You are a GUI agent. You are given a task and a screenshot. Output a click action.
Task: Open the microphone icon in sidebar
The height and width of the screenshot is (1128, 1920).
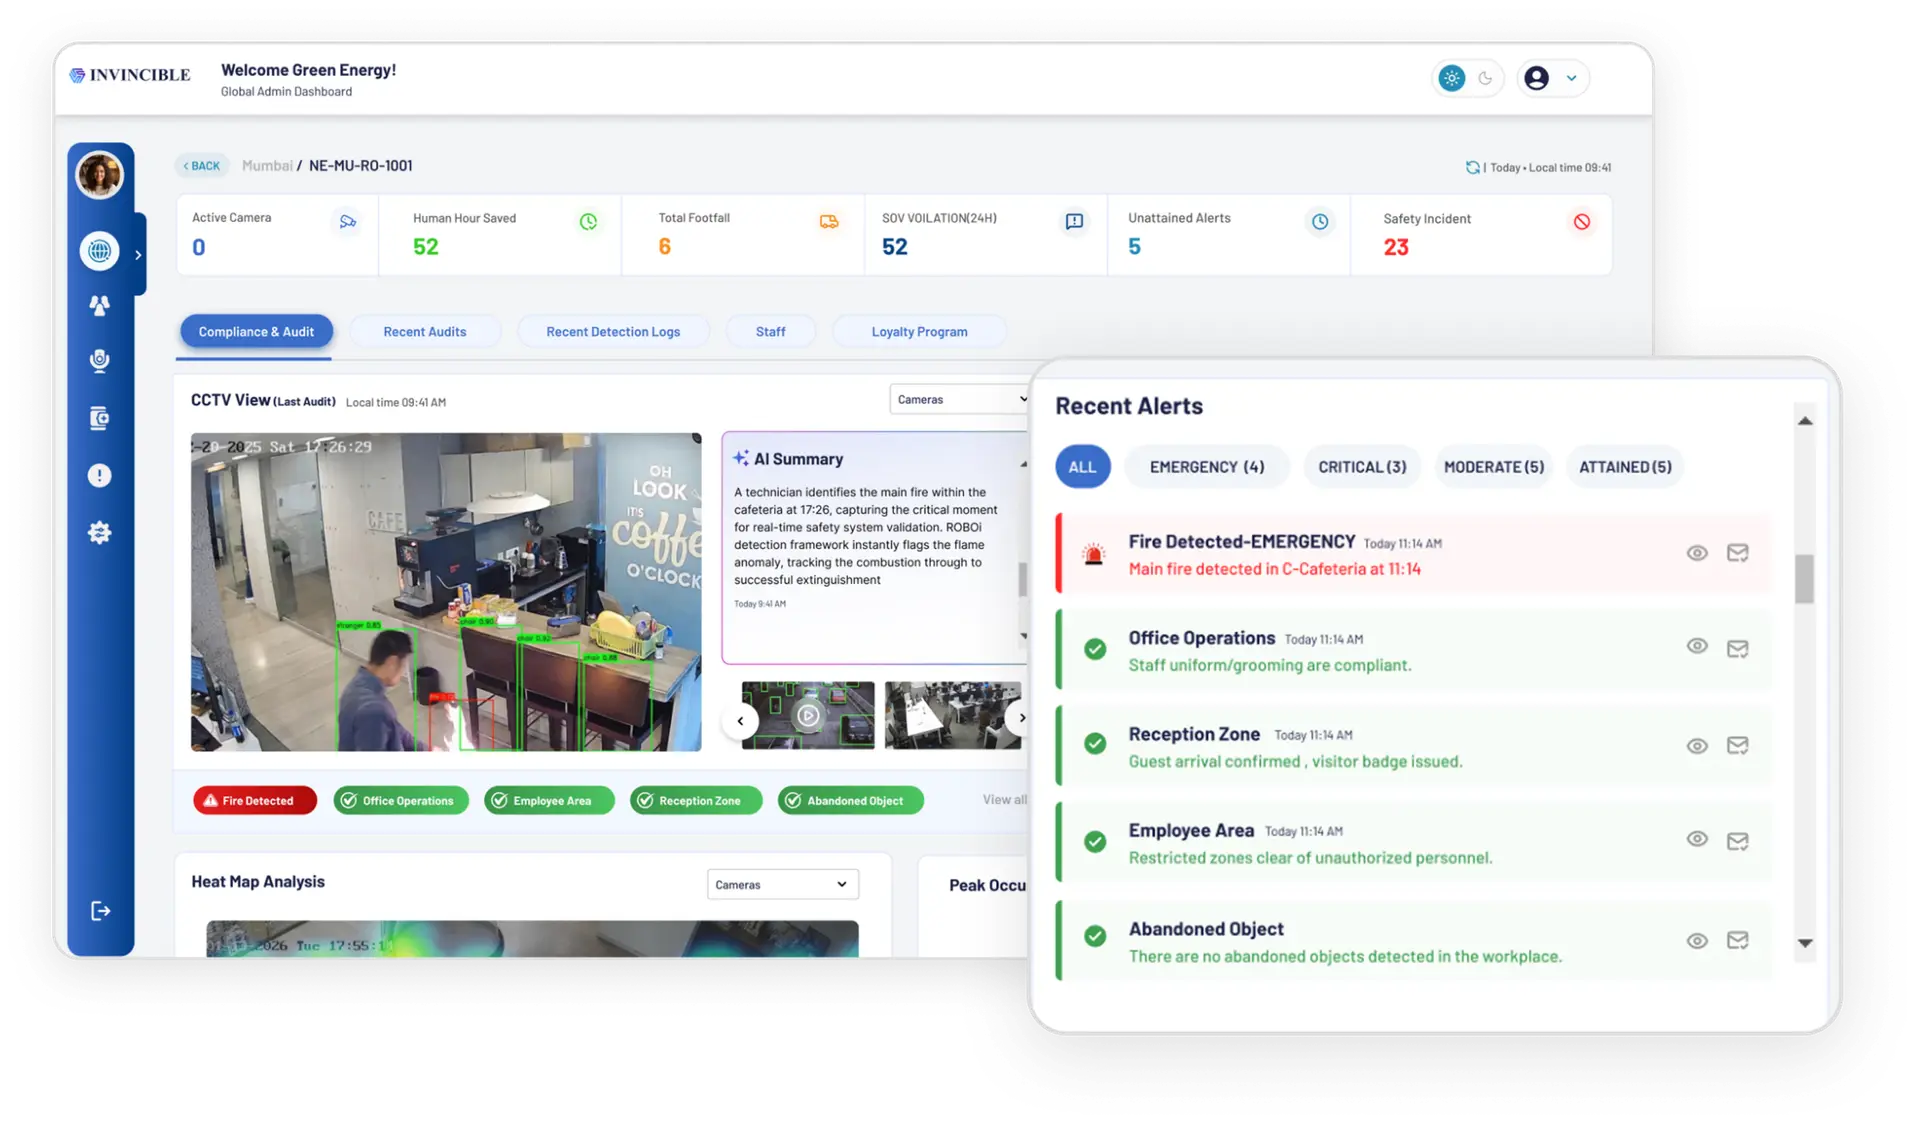99,361
